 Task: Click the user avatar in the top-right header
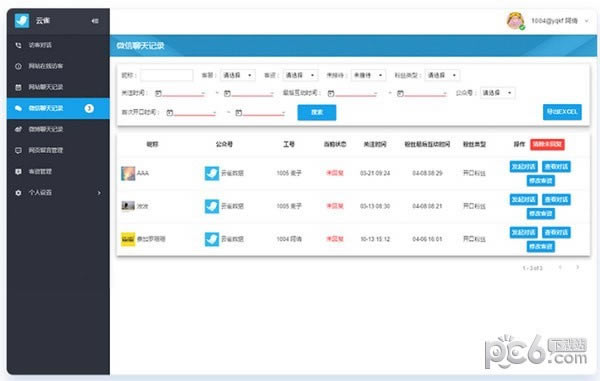point(515,21)
